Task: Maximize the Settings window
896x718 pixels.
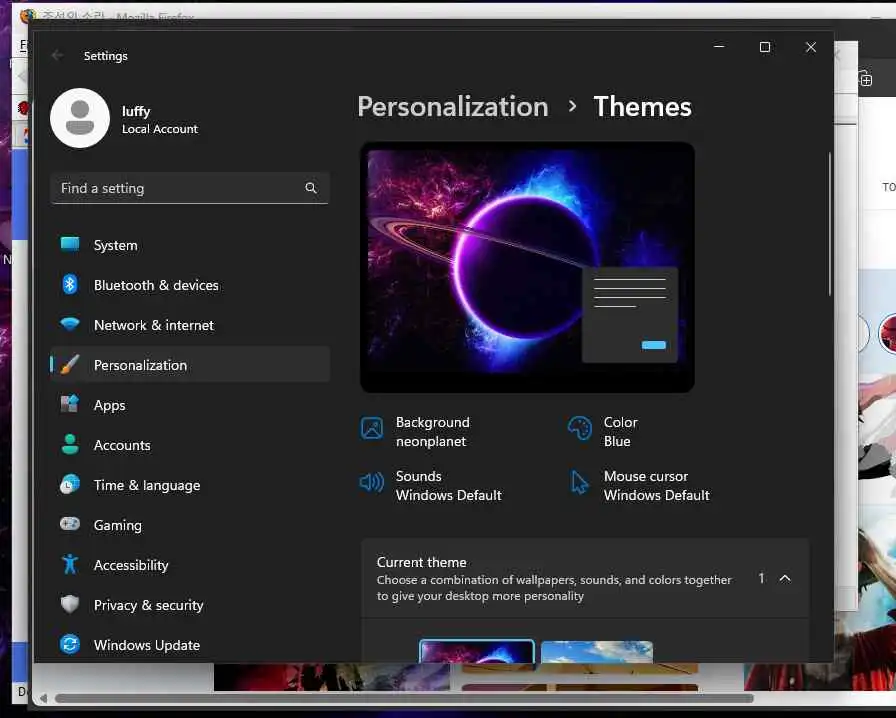Action: click(x=765, y=47)
